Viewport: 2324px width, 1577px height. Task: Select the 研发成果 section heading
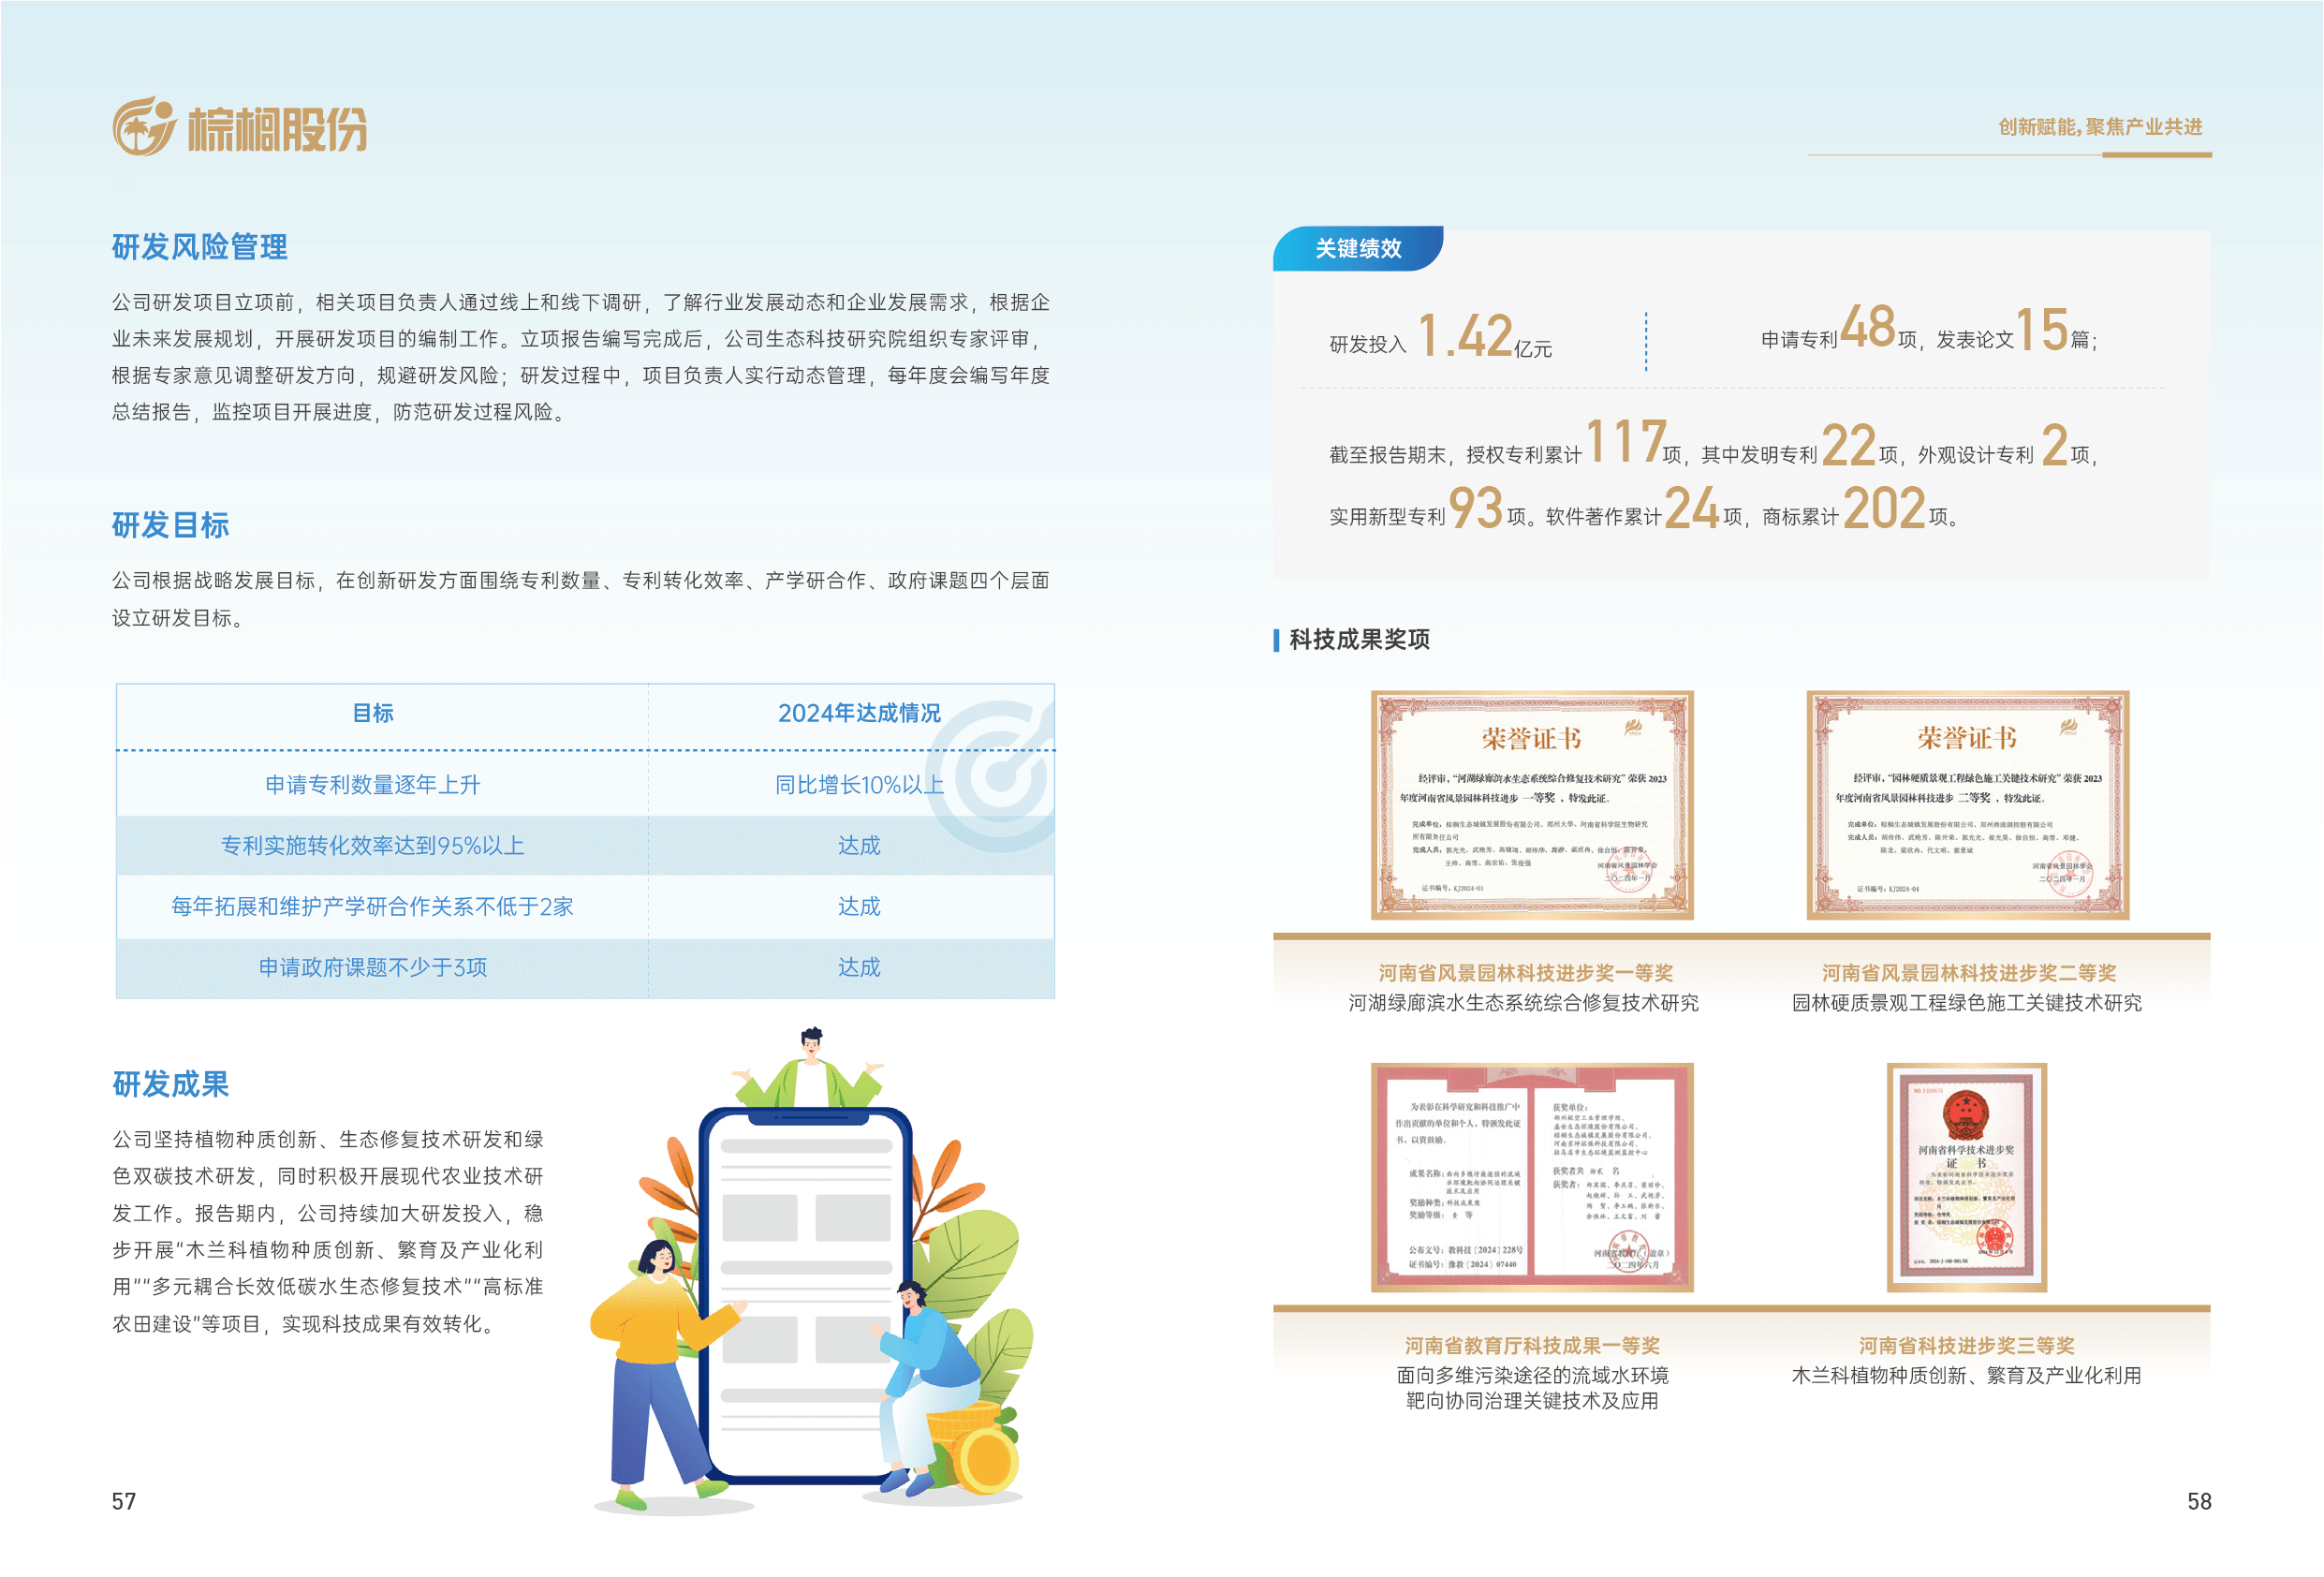170,1084
